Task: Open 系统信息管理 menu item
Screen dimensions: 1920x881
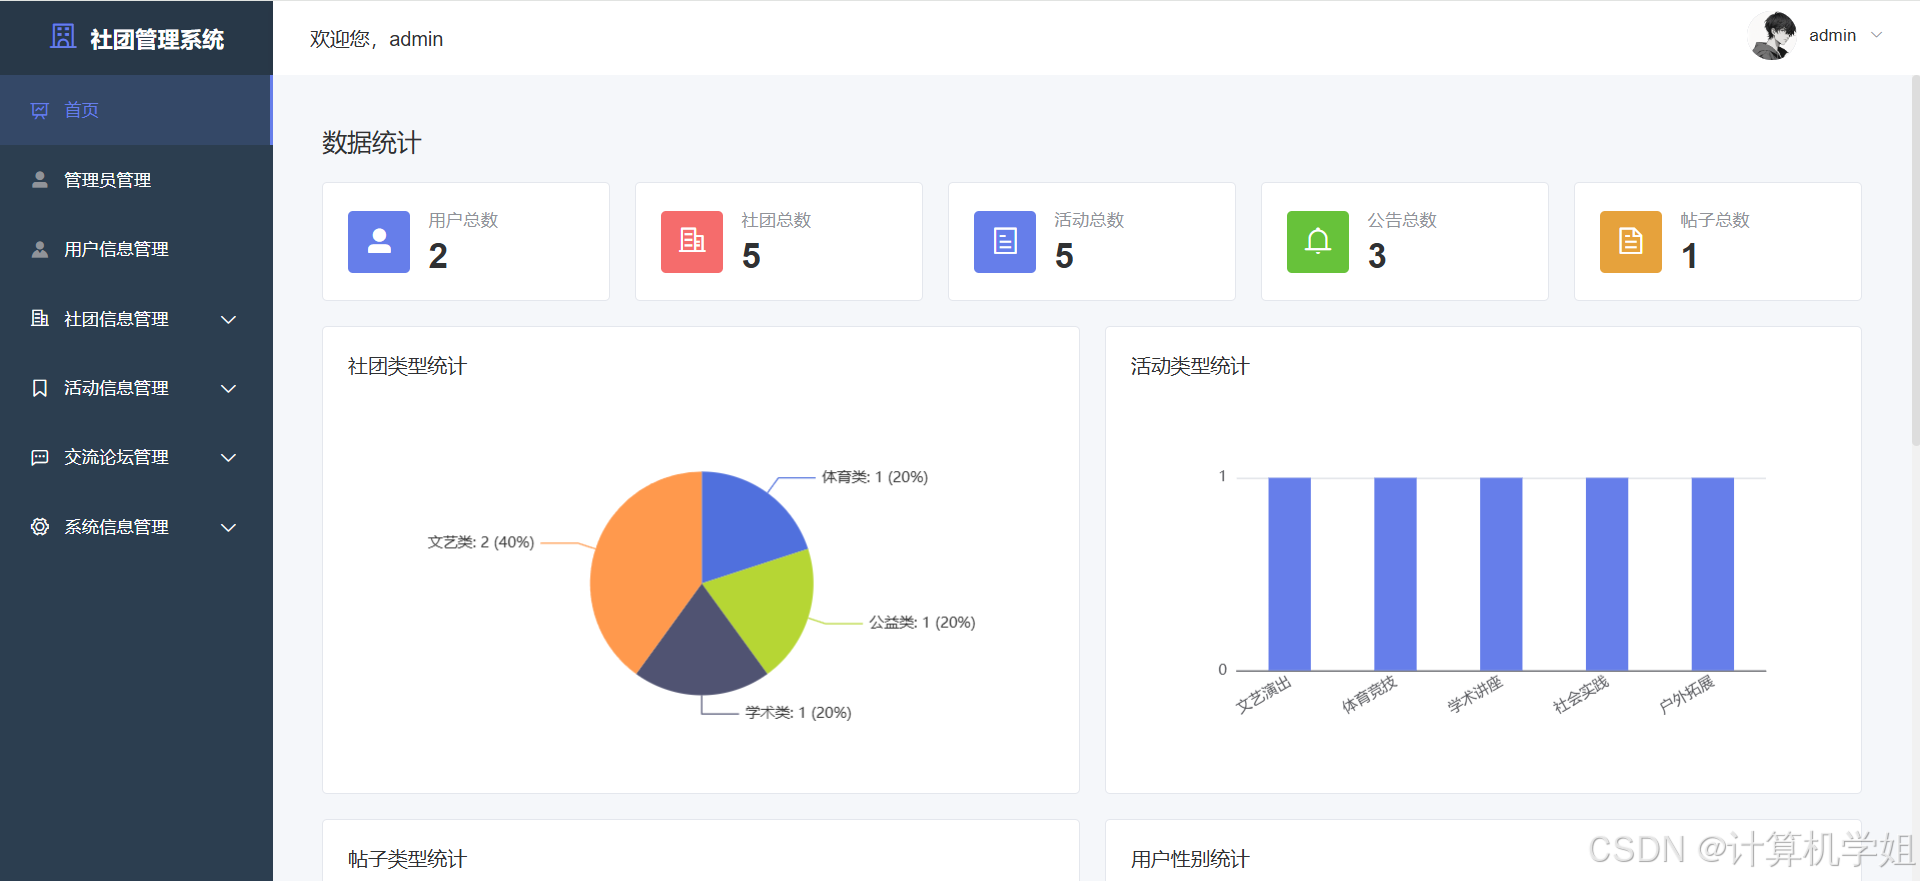Action: (x=136, y=527)
